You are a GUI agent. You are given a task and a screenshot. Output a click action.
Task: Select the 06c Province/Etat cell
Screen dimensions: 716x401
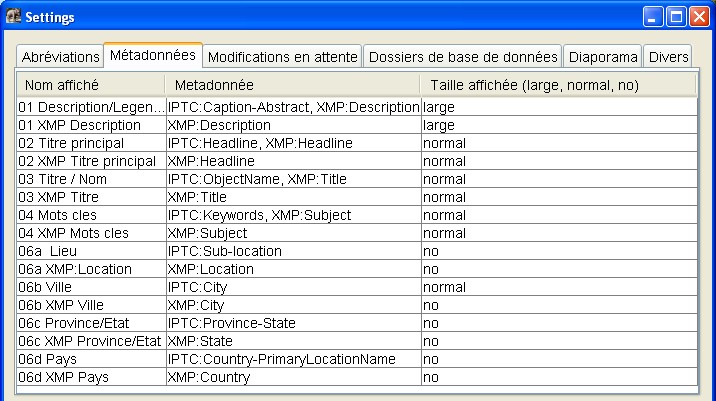(91, 323)
